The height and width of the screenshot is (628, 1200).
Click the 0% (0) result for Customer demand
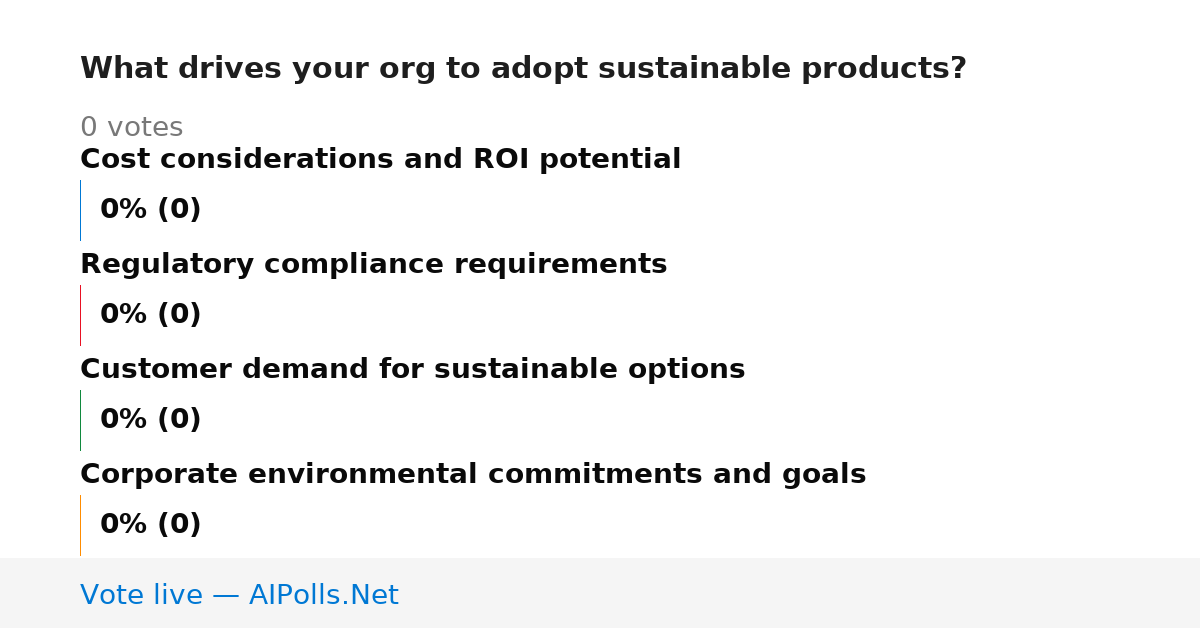pyautogui.click(x=150, y=420)
